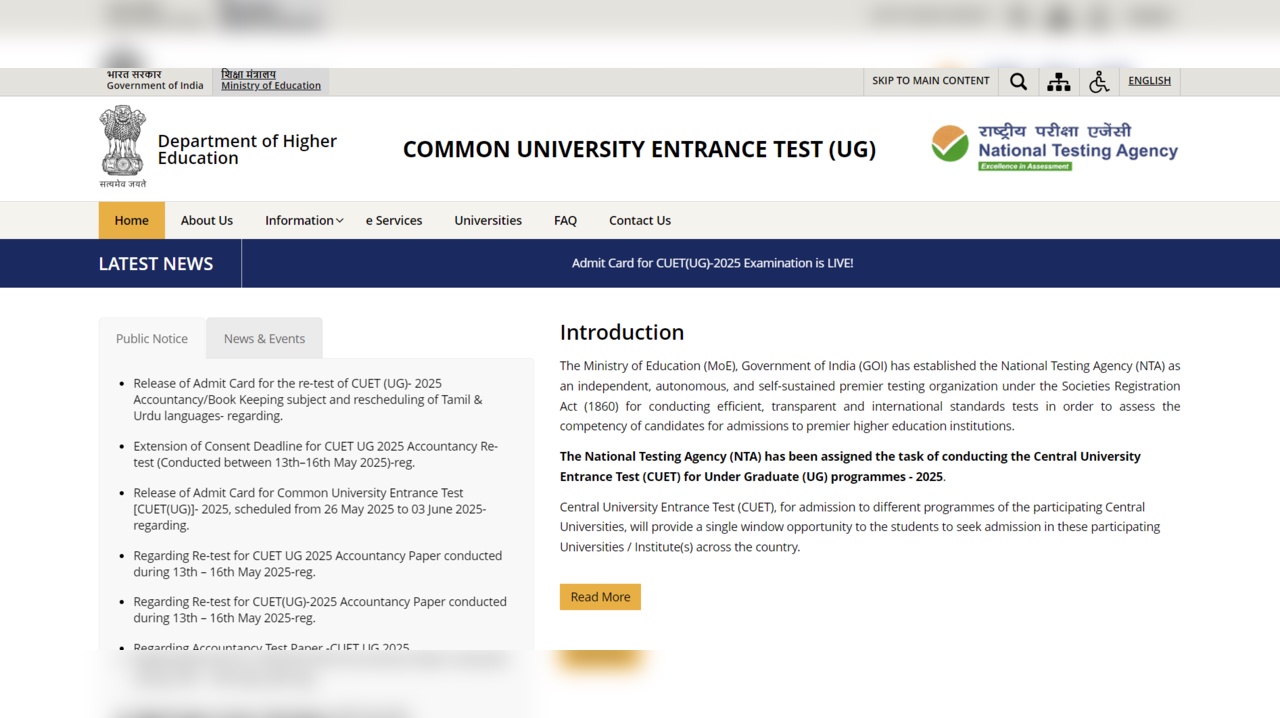Click the Introduction heading
The image size is (1280, 718).
(x=622, y=333)
